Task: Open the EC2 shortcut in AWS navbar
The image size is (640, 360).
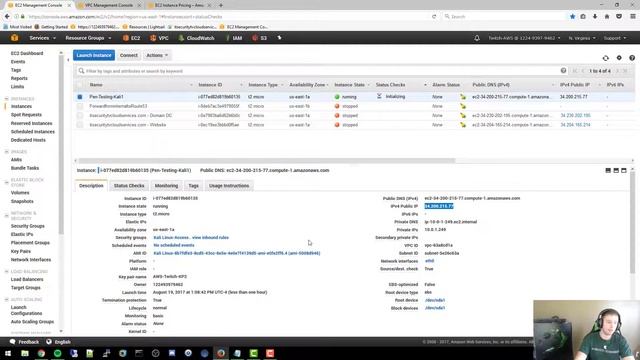Action: (x=131, y=38)
